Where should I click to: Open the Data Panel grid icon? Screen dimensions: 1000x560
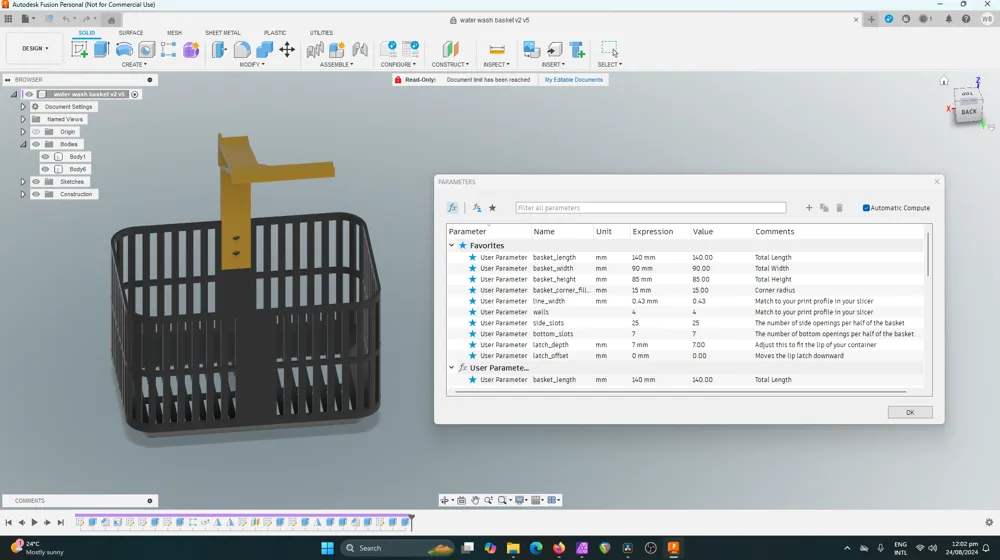click(8, 19)
